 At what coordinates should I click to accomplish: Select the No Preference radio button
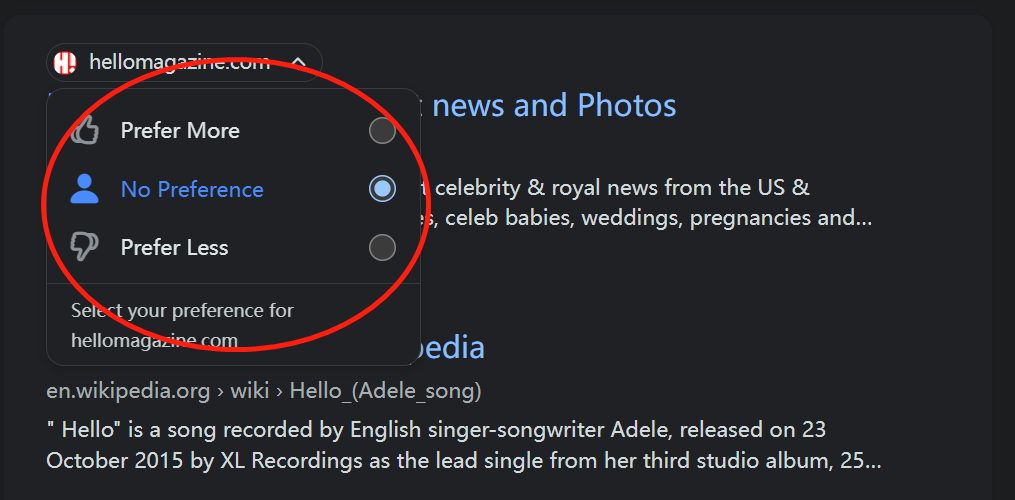click(x=382, y=189)
